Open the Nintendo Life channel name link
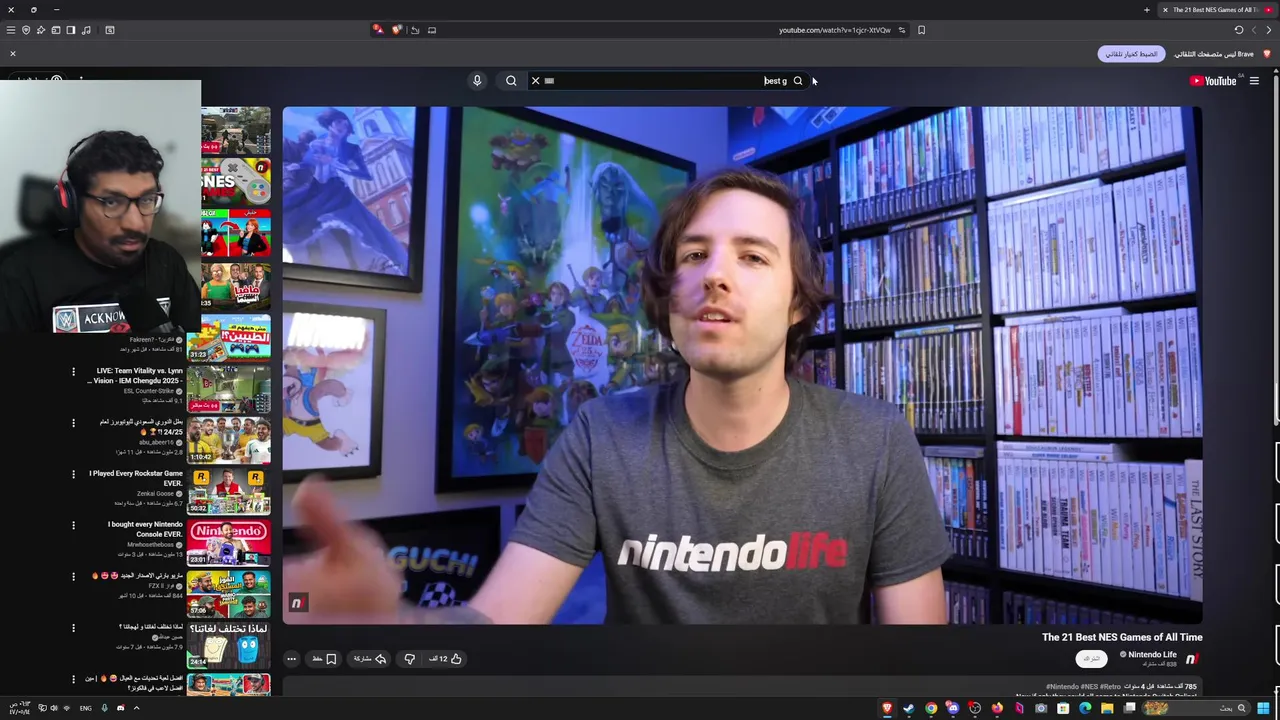1280x720 pixels. [1152, 655]
